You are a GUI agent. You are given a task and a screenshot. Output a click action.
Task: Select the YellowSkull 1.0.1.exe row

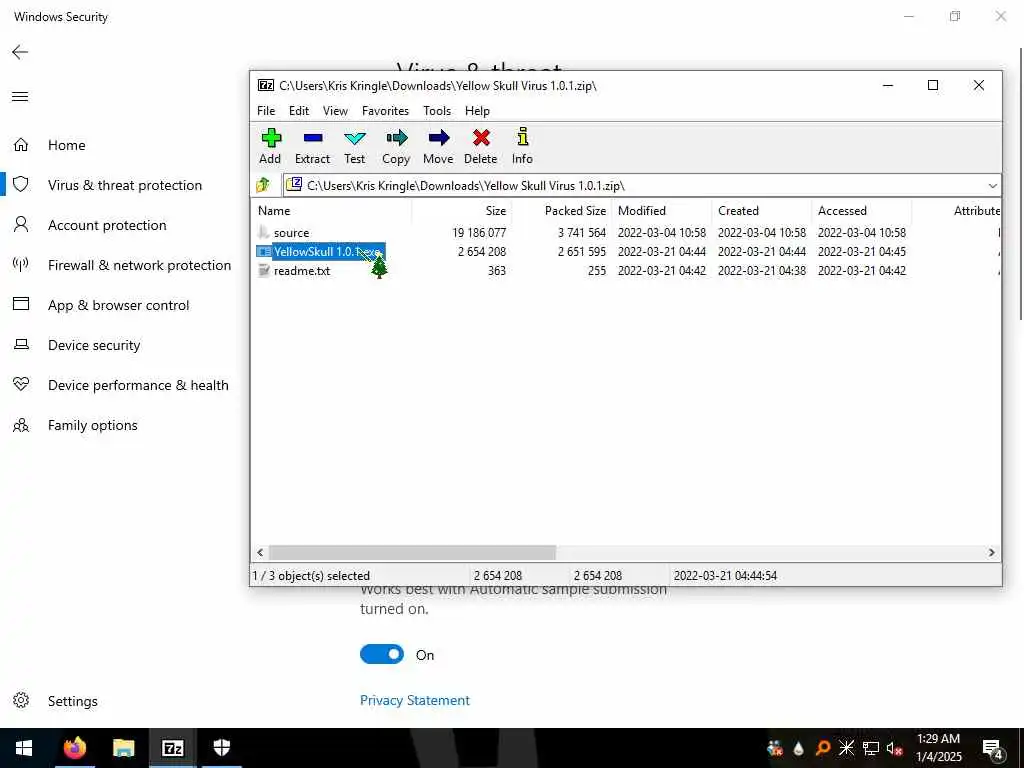click(627, 251)
